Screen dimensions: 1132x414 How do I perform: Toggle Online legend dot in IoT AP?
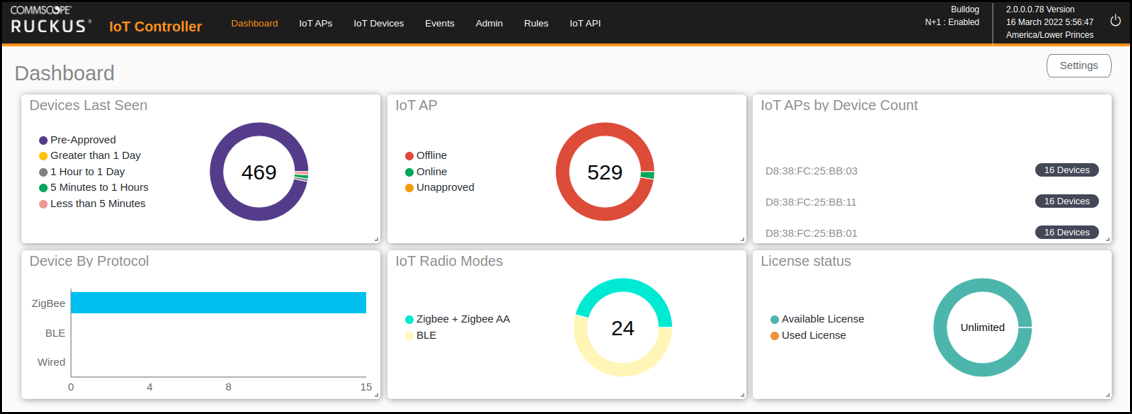[x=409, y=172]
